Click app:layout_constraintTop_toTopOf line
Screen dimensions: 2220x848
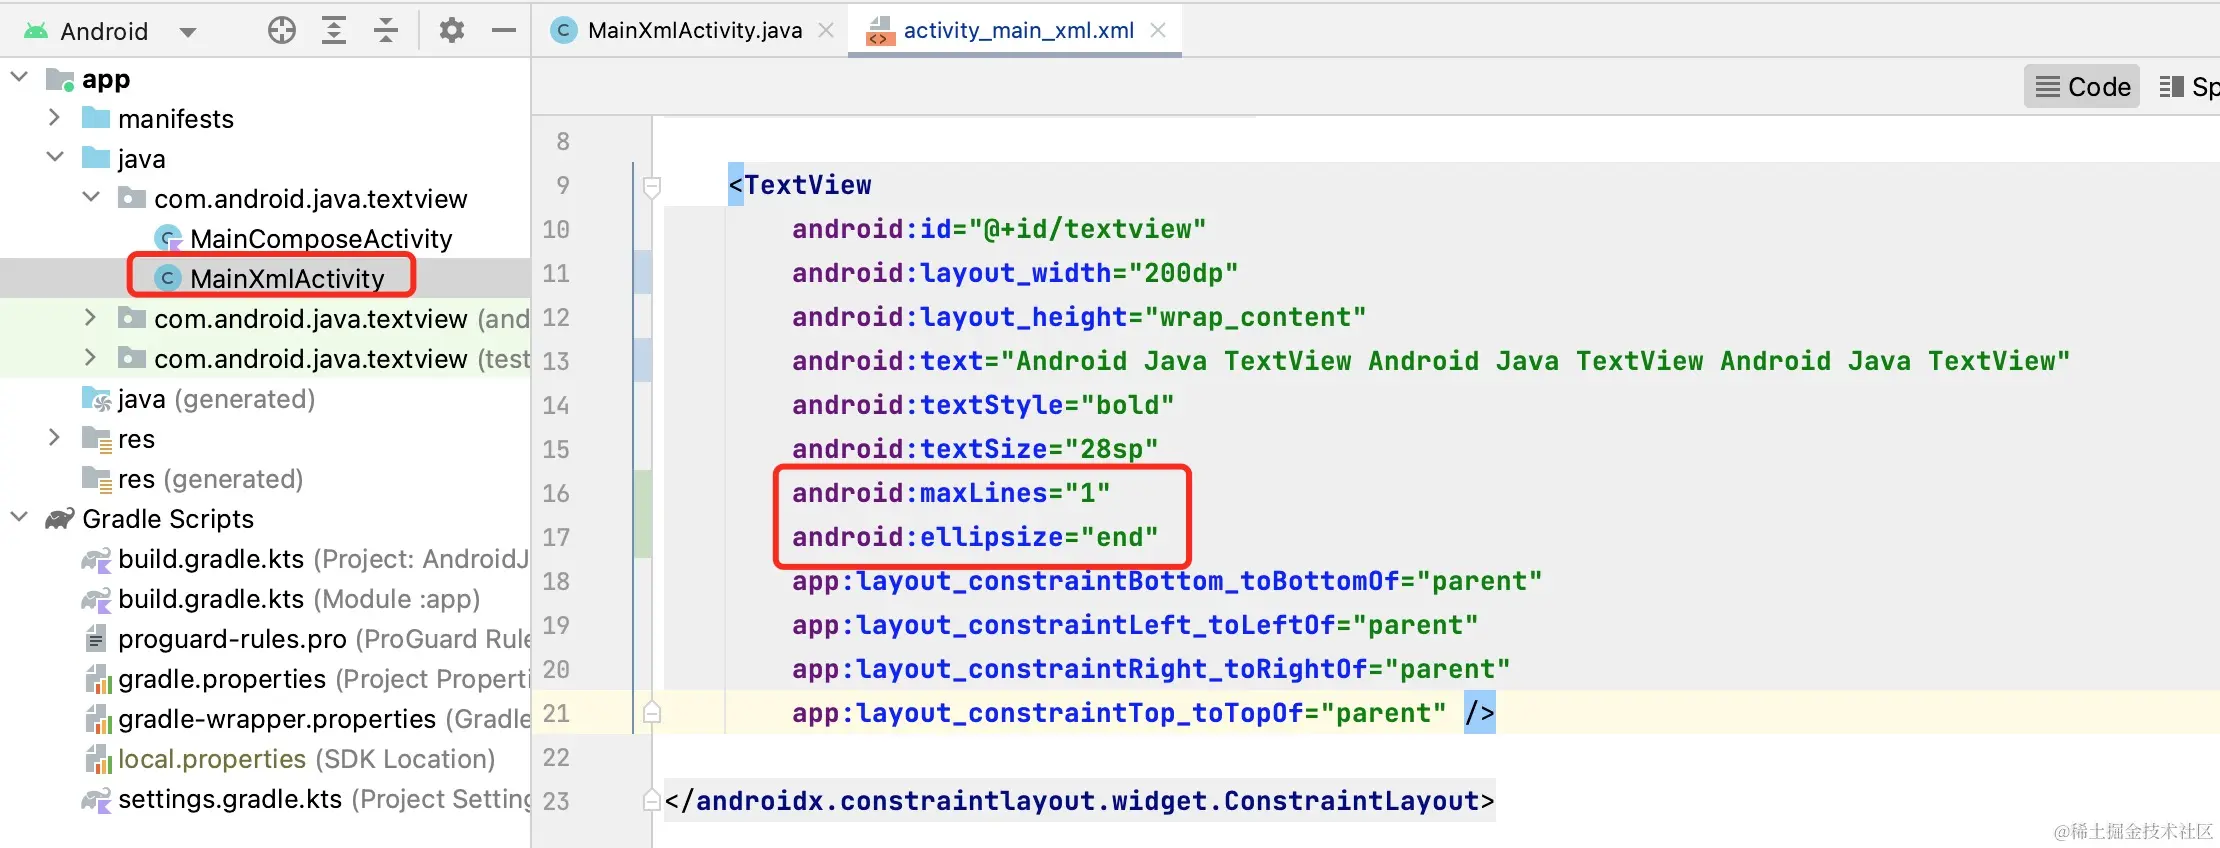(x=1143, y=713)
